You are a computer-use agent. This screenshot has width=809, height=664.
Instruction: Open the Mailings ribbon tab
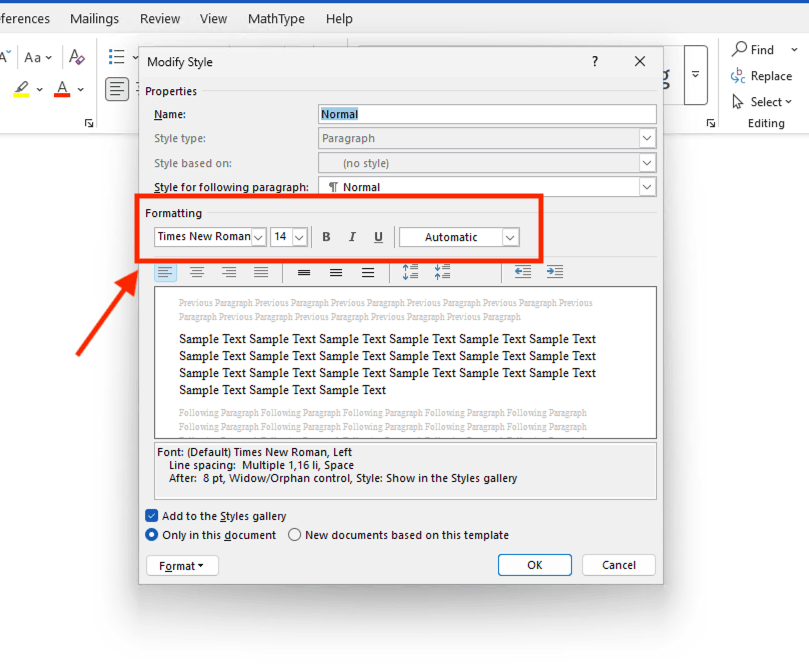point(94,19)
